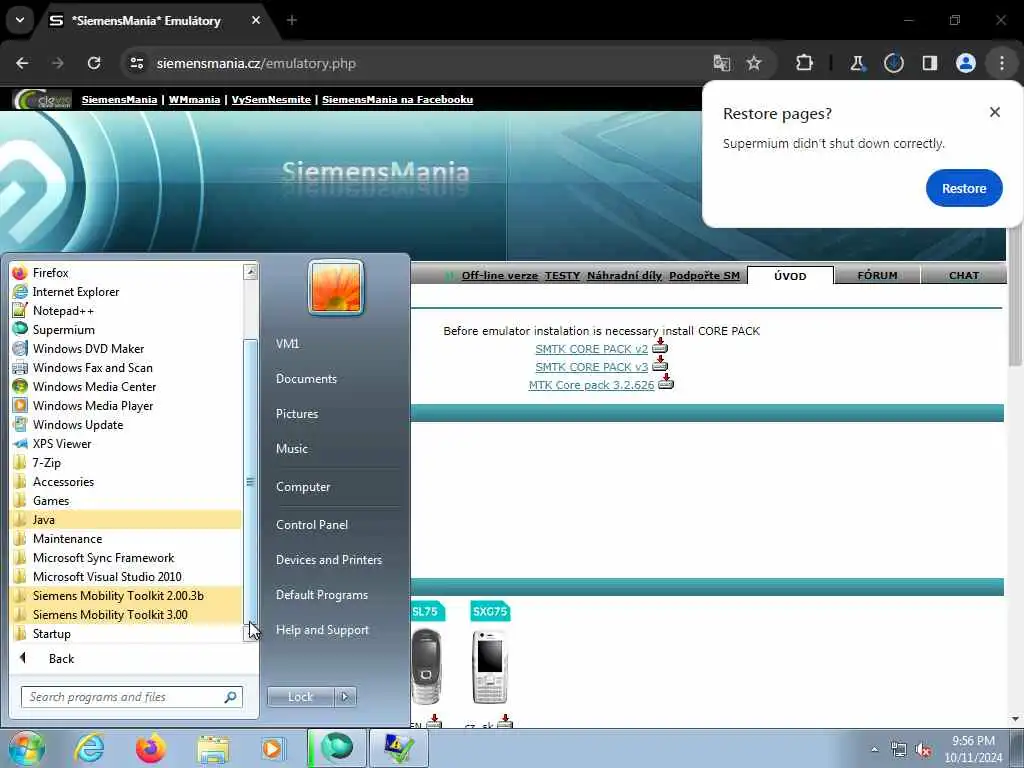The width and height of the screenshot is (1024, 768).
Task: Open the downloads icon in the toolbar
Action: (893, 63)
